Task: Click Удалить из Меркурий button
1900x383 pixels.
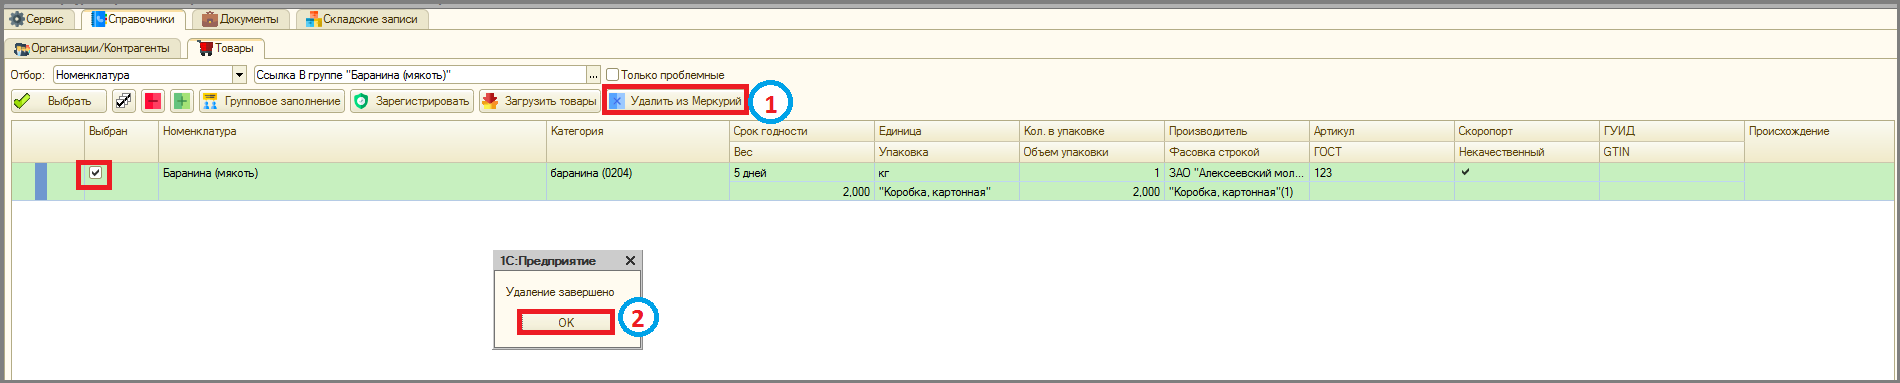Action: (x=675, y=101)
